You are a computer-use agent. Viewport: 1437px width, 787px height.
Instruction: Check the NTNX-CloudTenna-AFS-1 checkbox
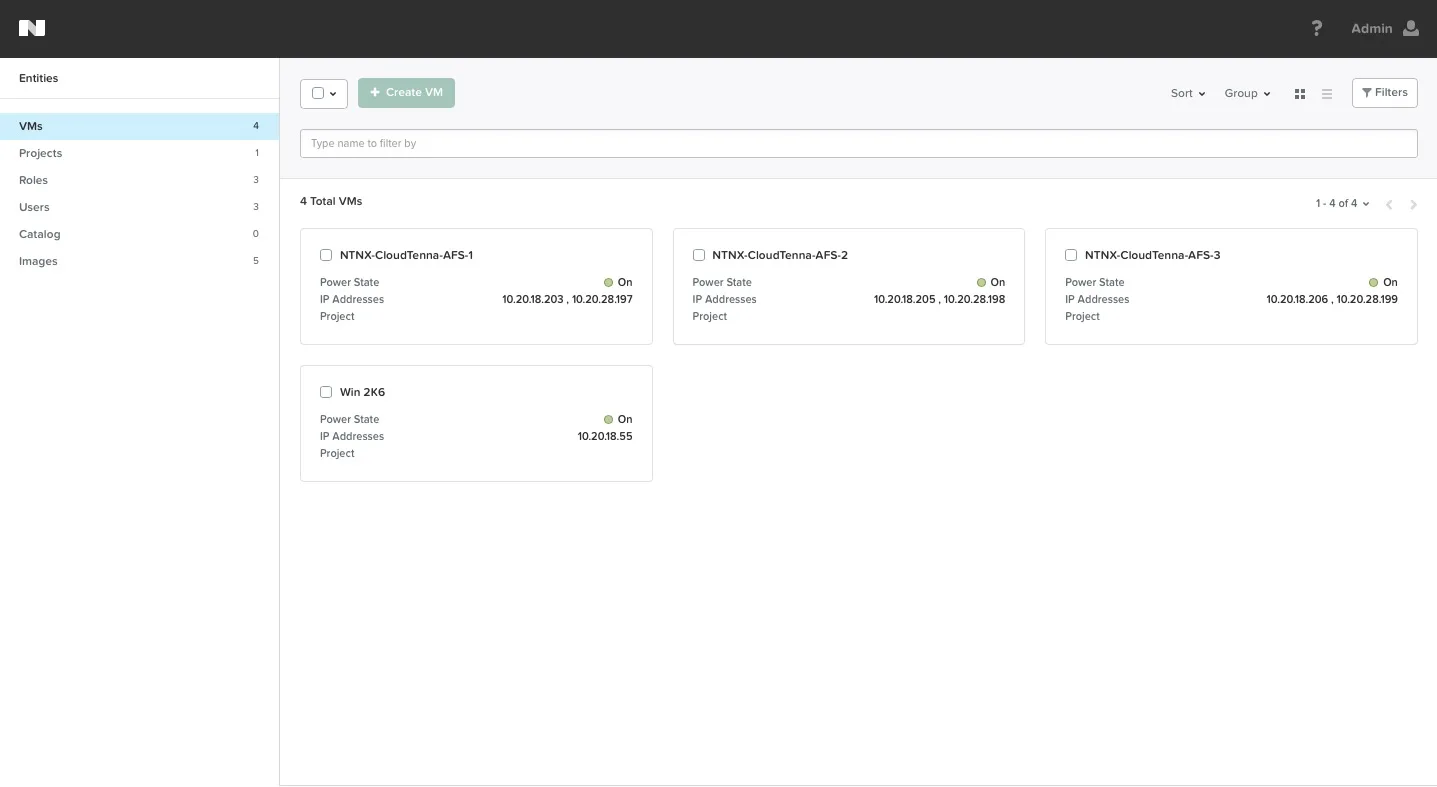tap(326, 255)
